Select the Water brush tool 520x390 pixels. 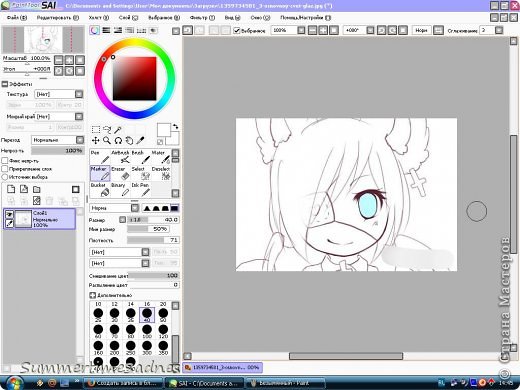(161, 157)
